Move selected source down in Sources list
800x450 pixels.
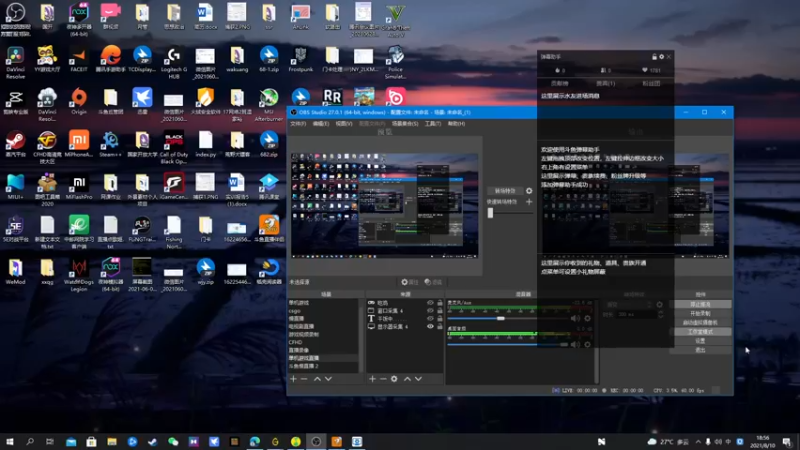click(418, 379)
